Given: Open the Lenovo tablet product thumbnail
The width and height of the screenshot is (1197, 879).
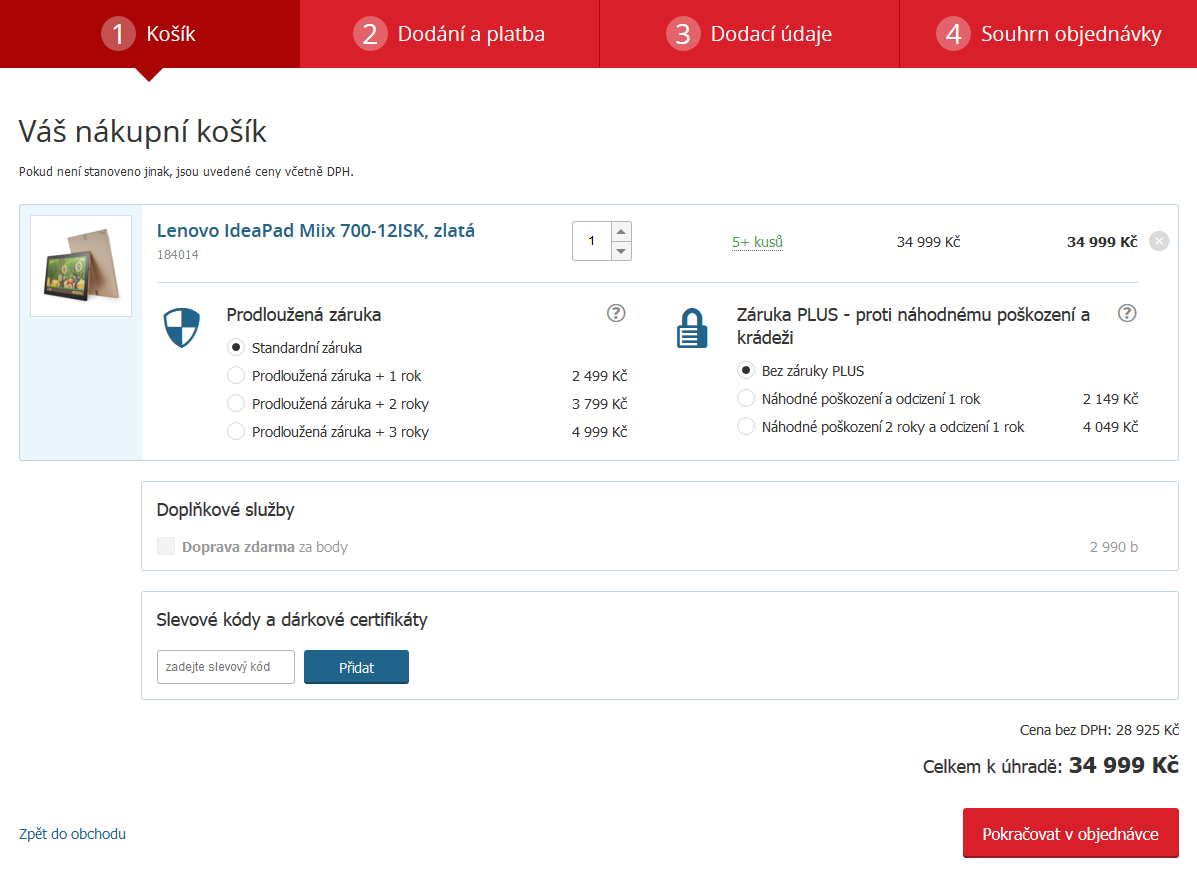Looking at the screenshot, I should click(81, 266).
